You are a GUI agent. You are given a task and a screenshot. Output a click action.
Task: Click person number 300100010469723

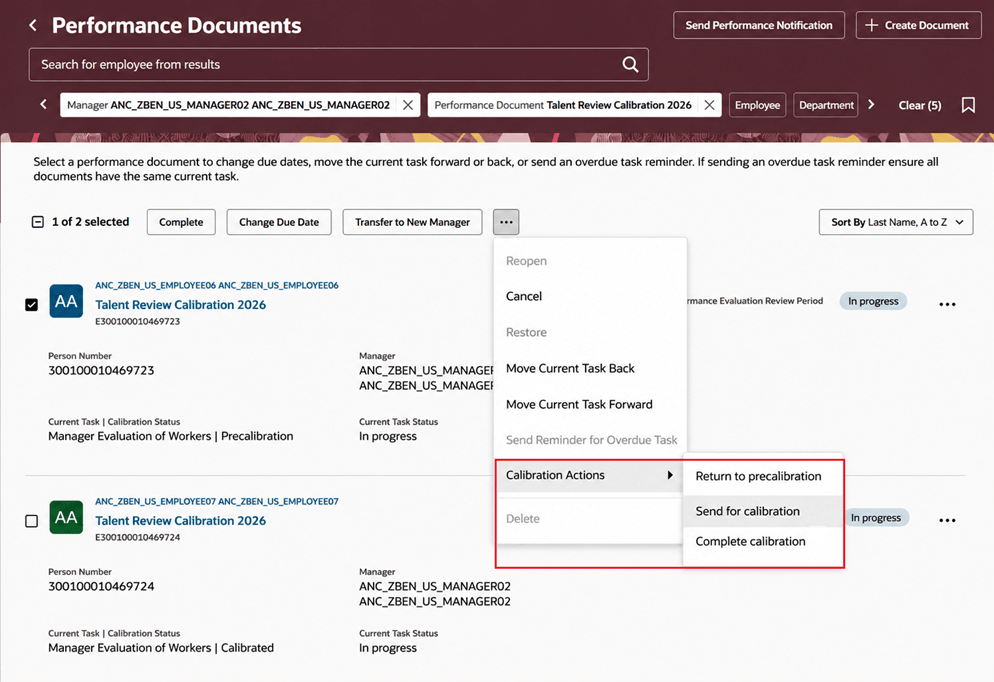point(101,370)
